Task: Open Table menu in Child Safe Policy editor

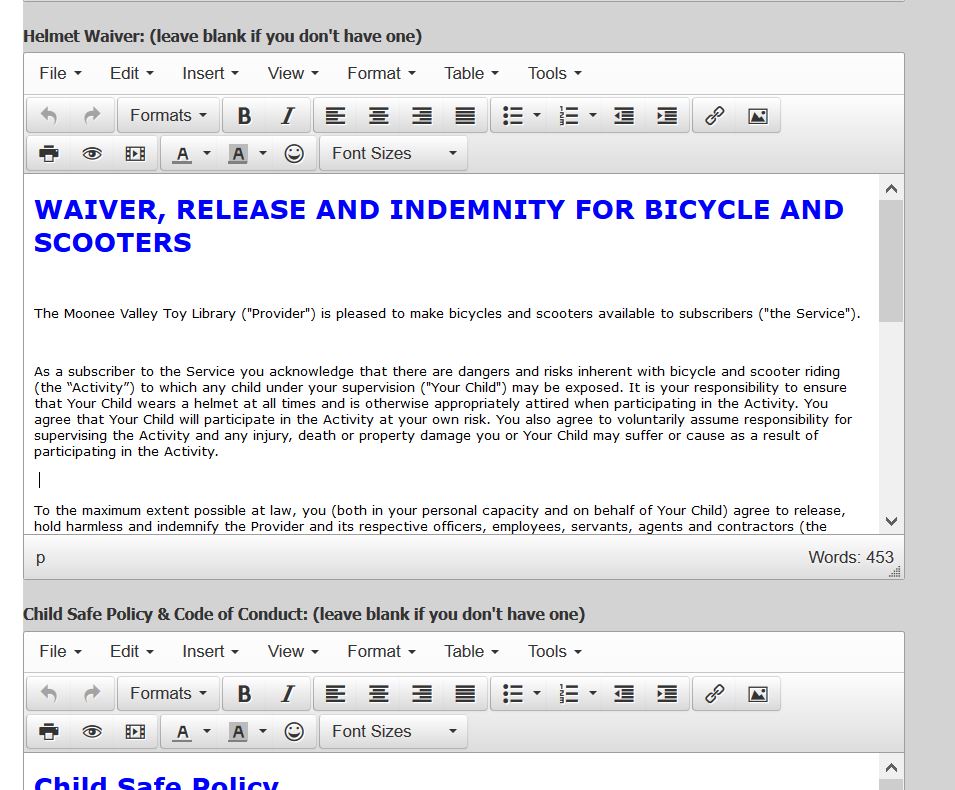Action: pyautogui.click(x=471, y=651)
